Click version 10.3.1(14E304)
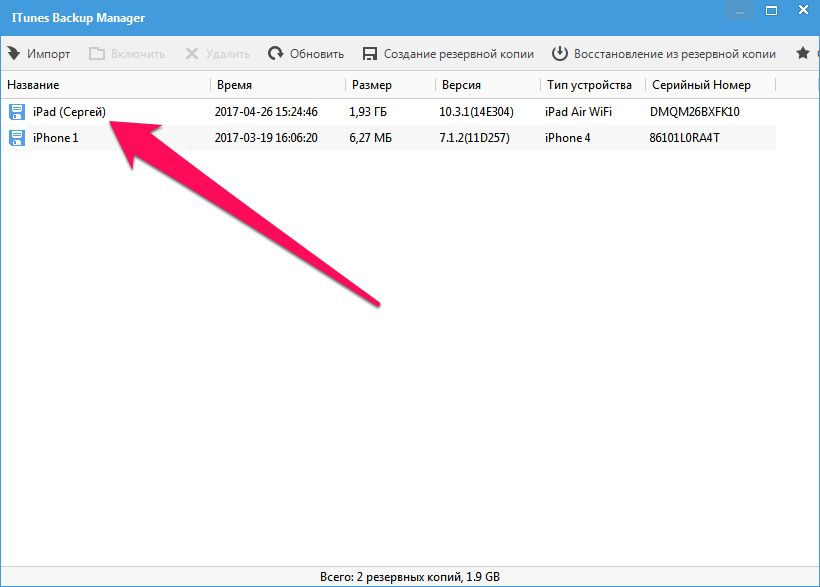This screenshot has height=587, width=820. pyautogui.click(x=476, y=111)
